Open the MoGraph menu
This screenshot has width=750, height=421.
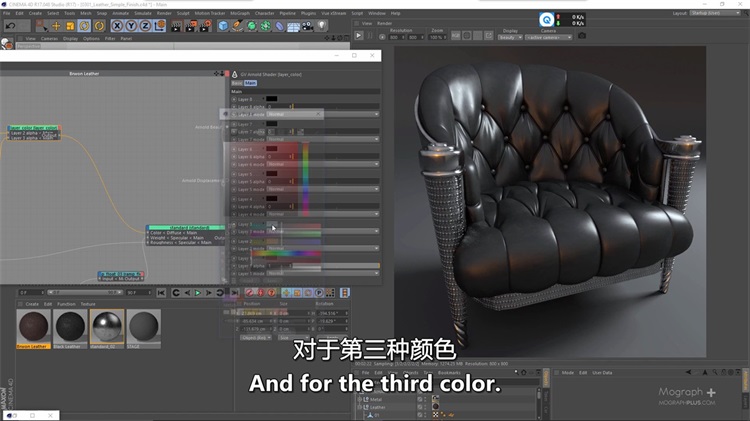click(240, 13)
